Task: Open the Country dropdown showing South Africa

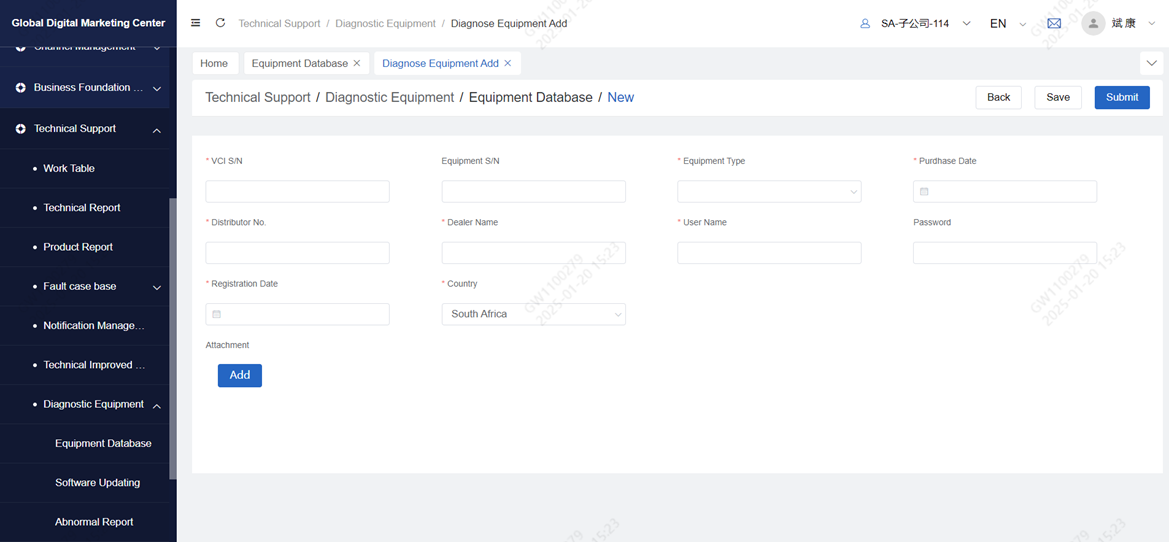Action: [533, 314]
